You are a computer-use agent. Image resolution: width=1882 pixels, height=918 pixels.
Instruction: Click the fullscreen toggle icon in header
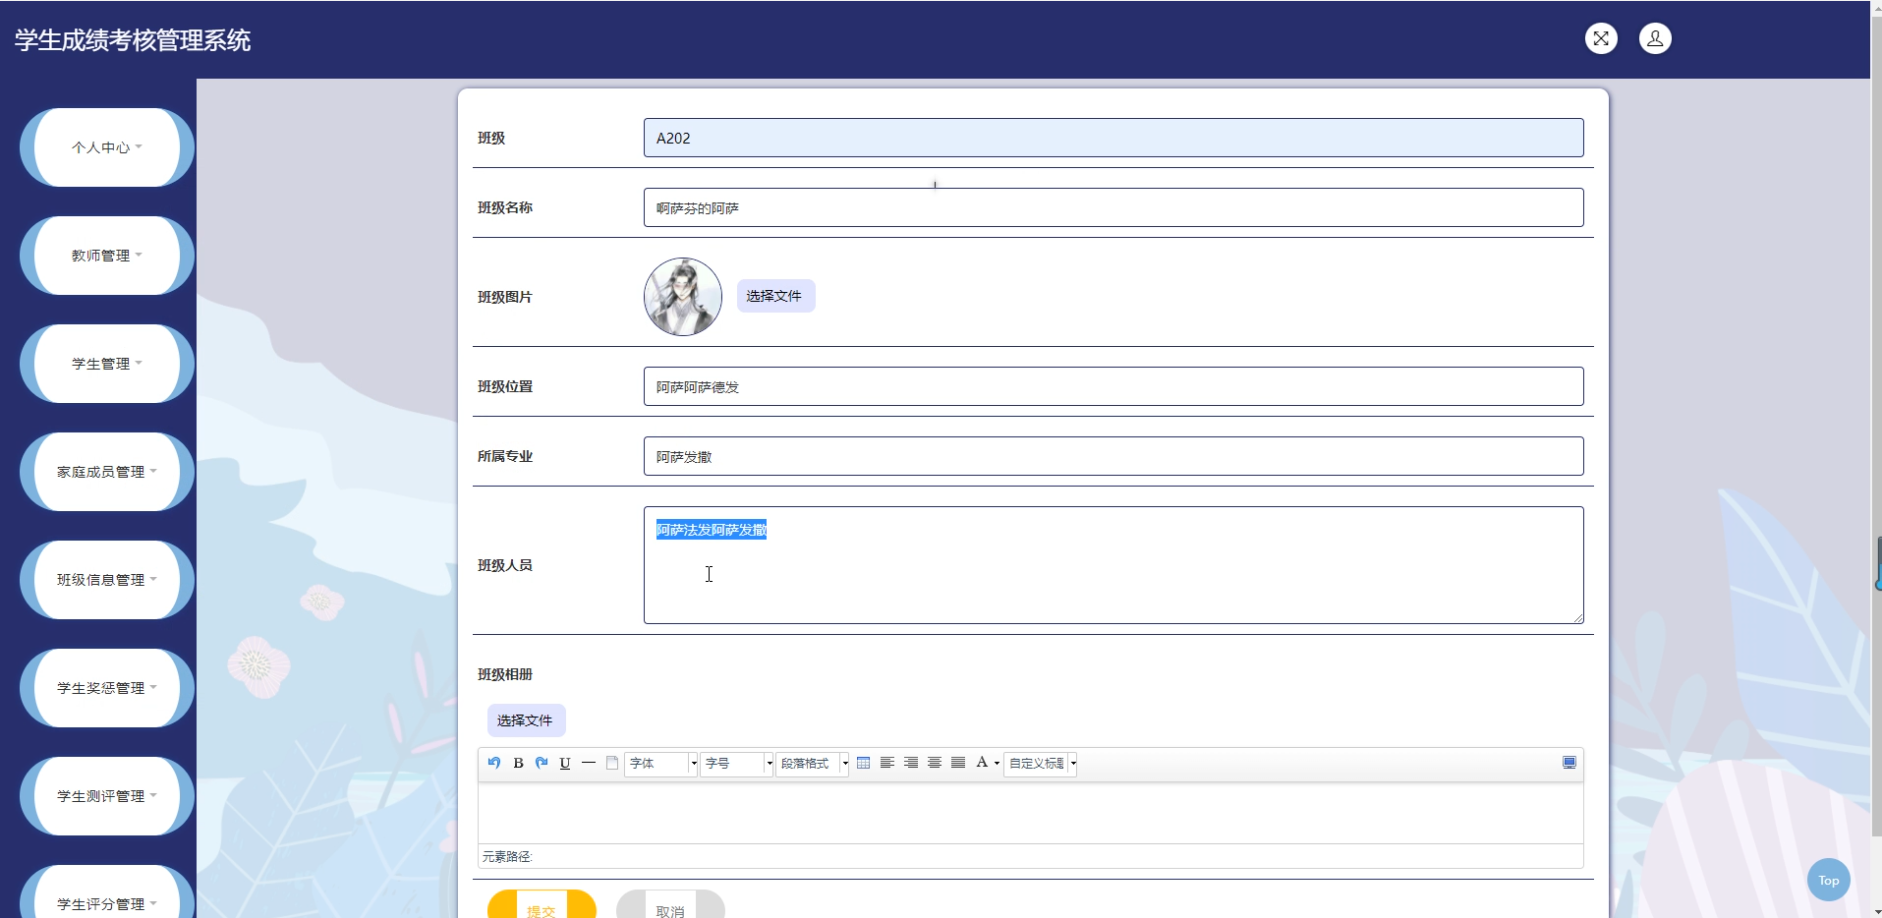(1601, 38)
